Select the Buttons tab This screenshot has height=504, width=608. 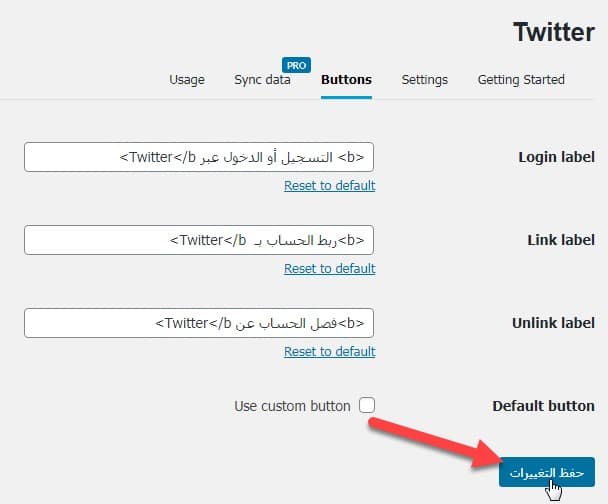pyautogui.click(x=346, y=80)
